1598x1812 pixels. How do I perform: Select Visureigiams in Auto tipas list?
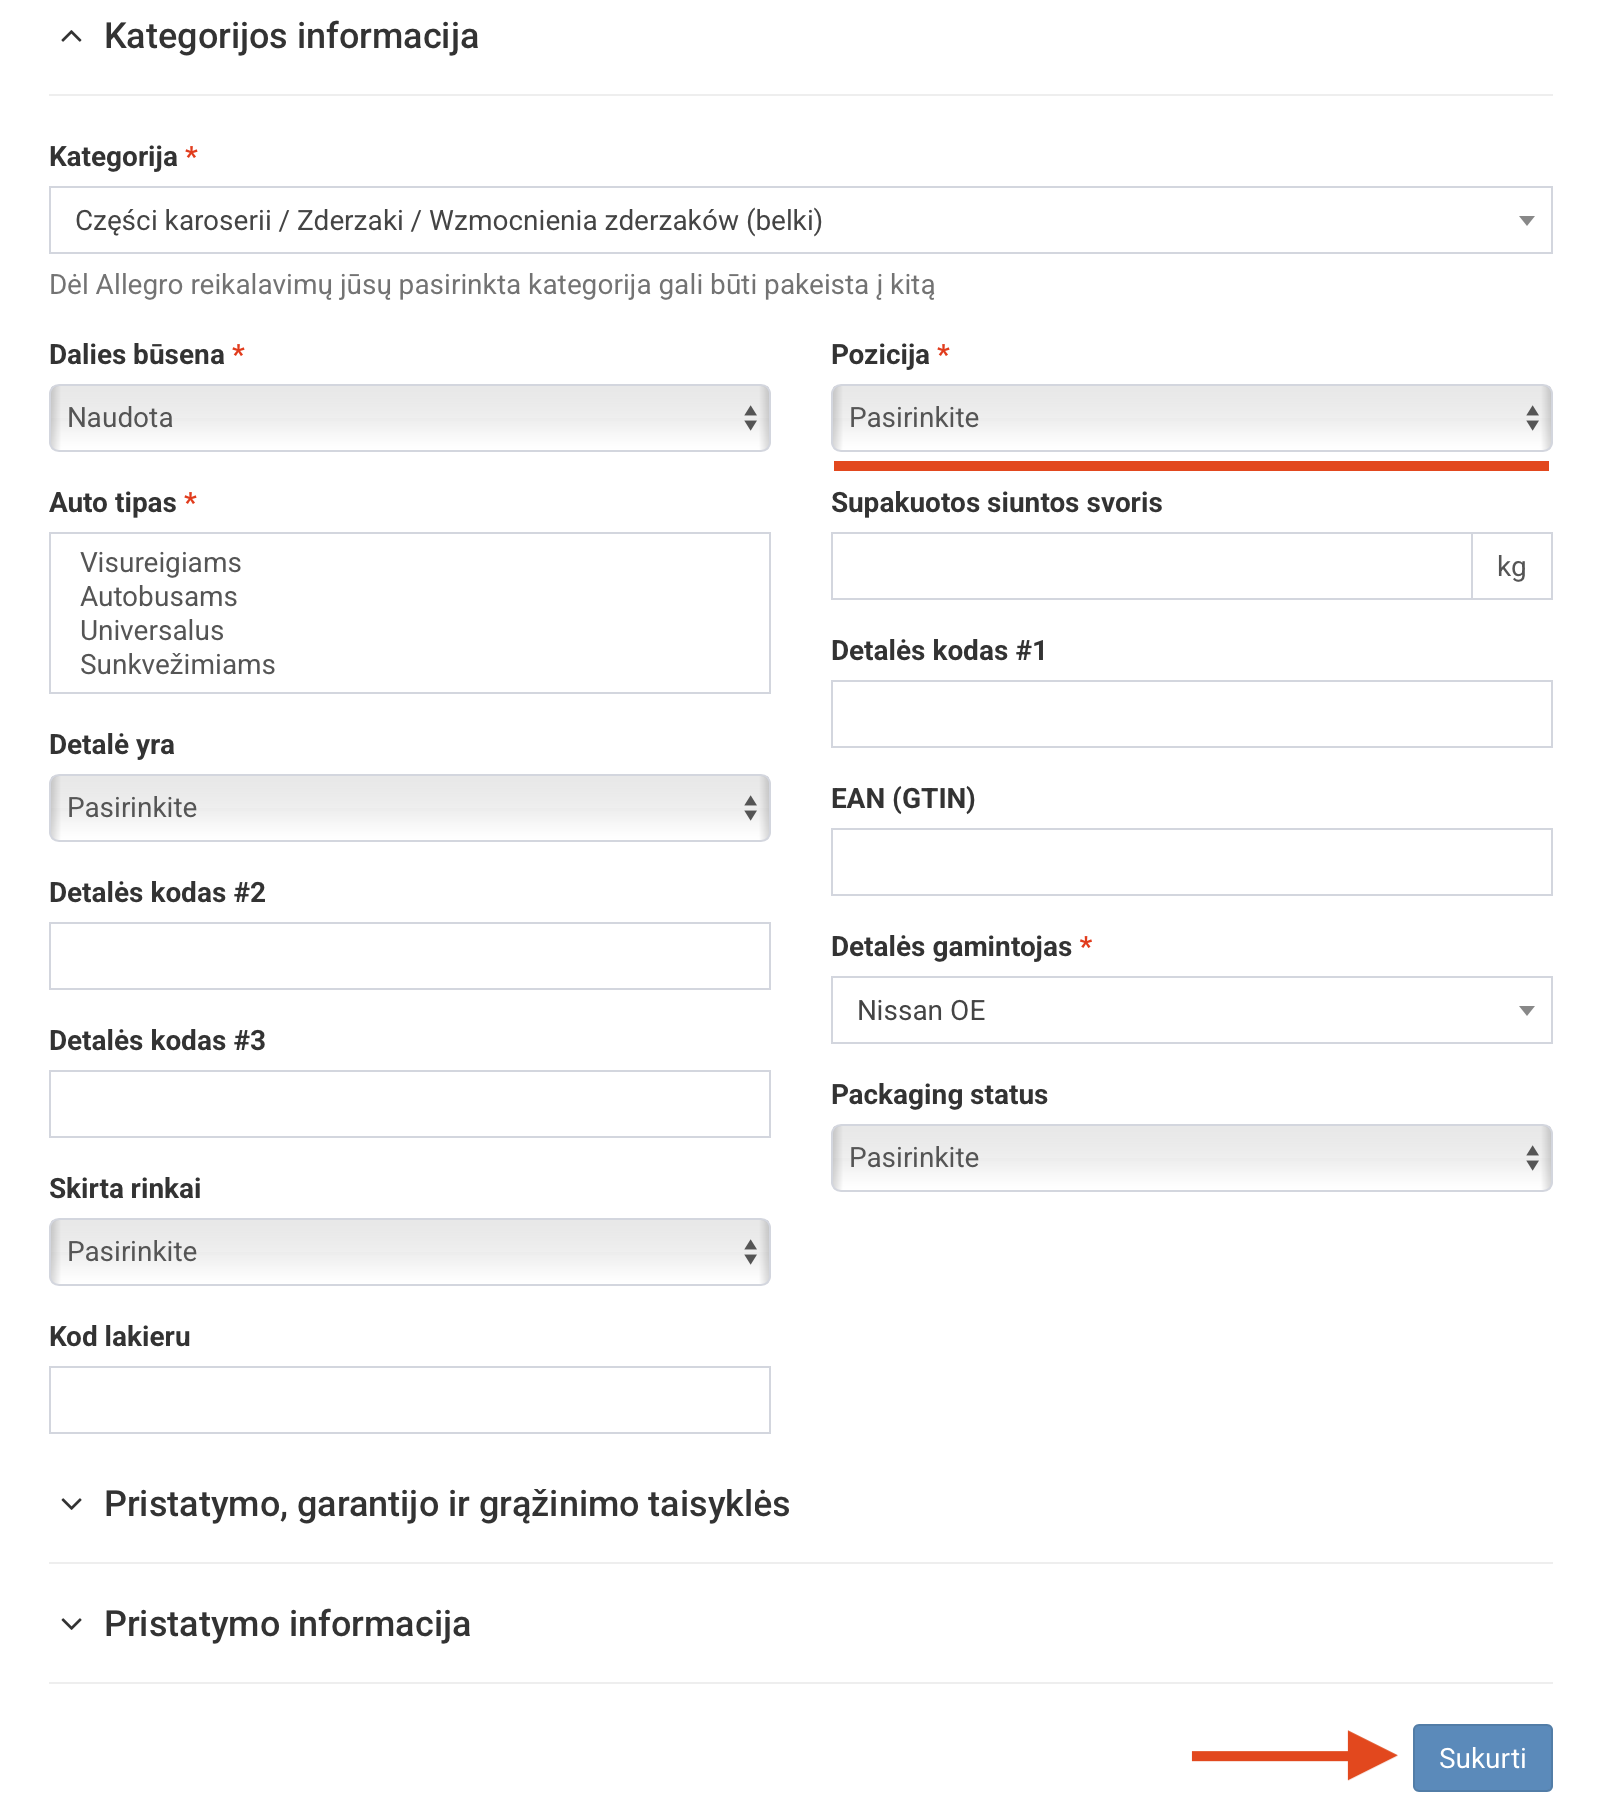(x=161, y=563)
